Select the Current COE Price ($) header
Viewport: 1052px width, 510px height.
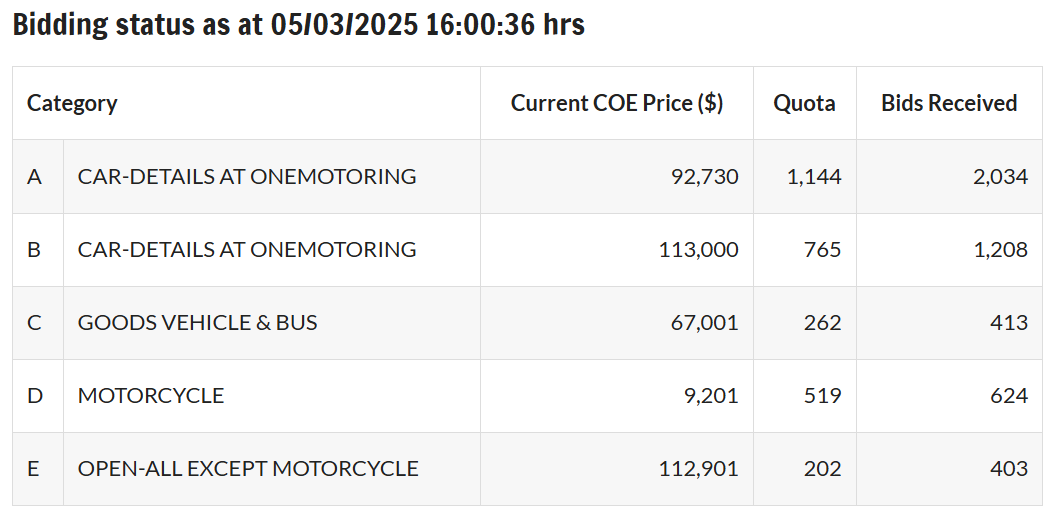click(x=617, y=103)
